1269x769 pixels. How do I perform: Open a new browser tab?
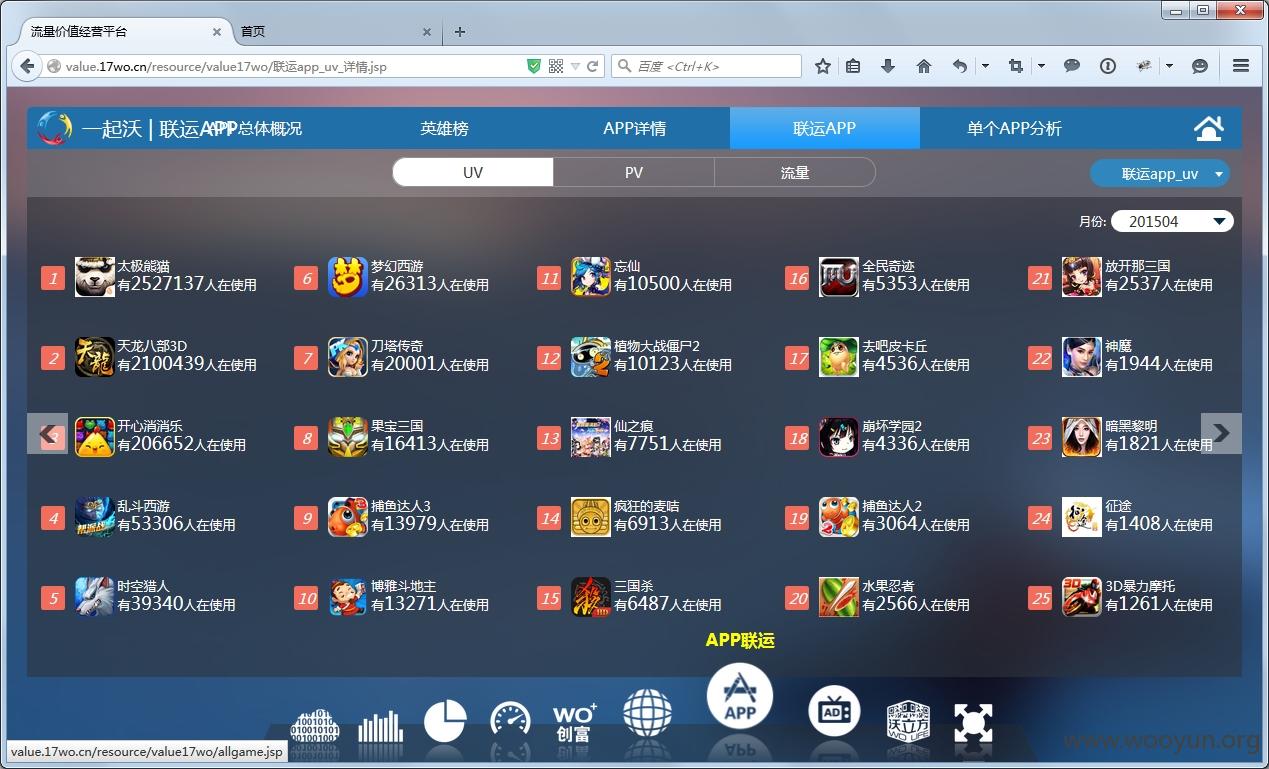point(460,32)
